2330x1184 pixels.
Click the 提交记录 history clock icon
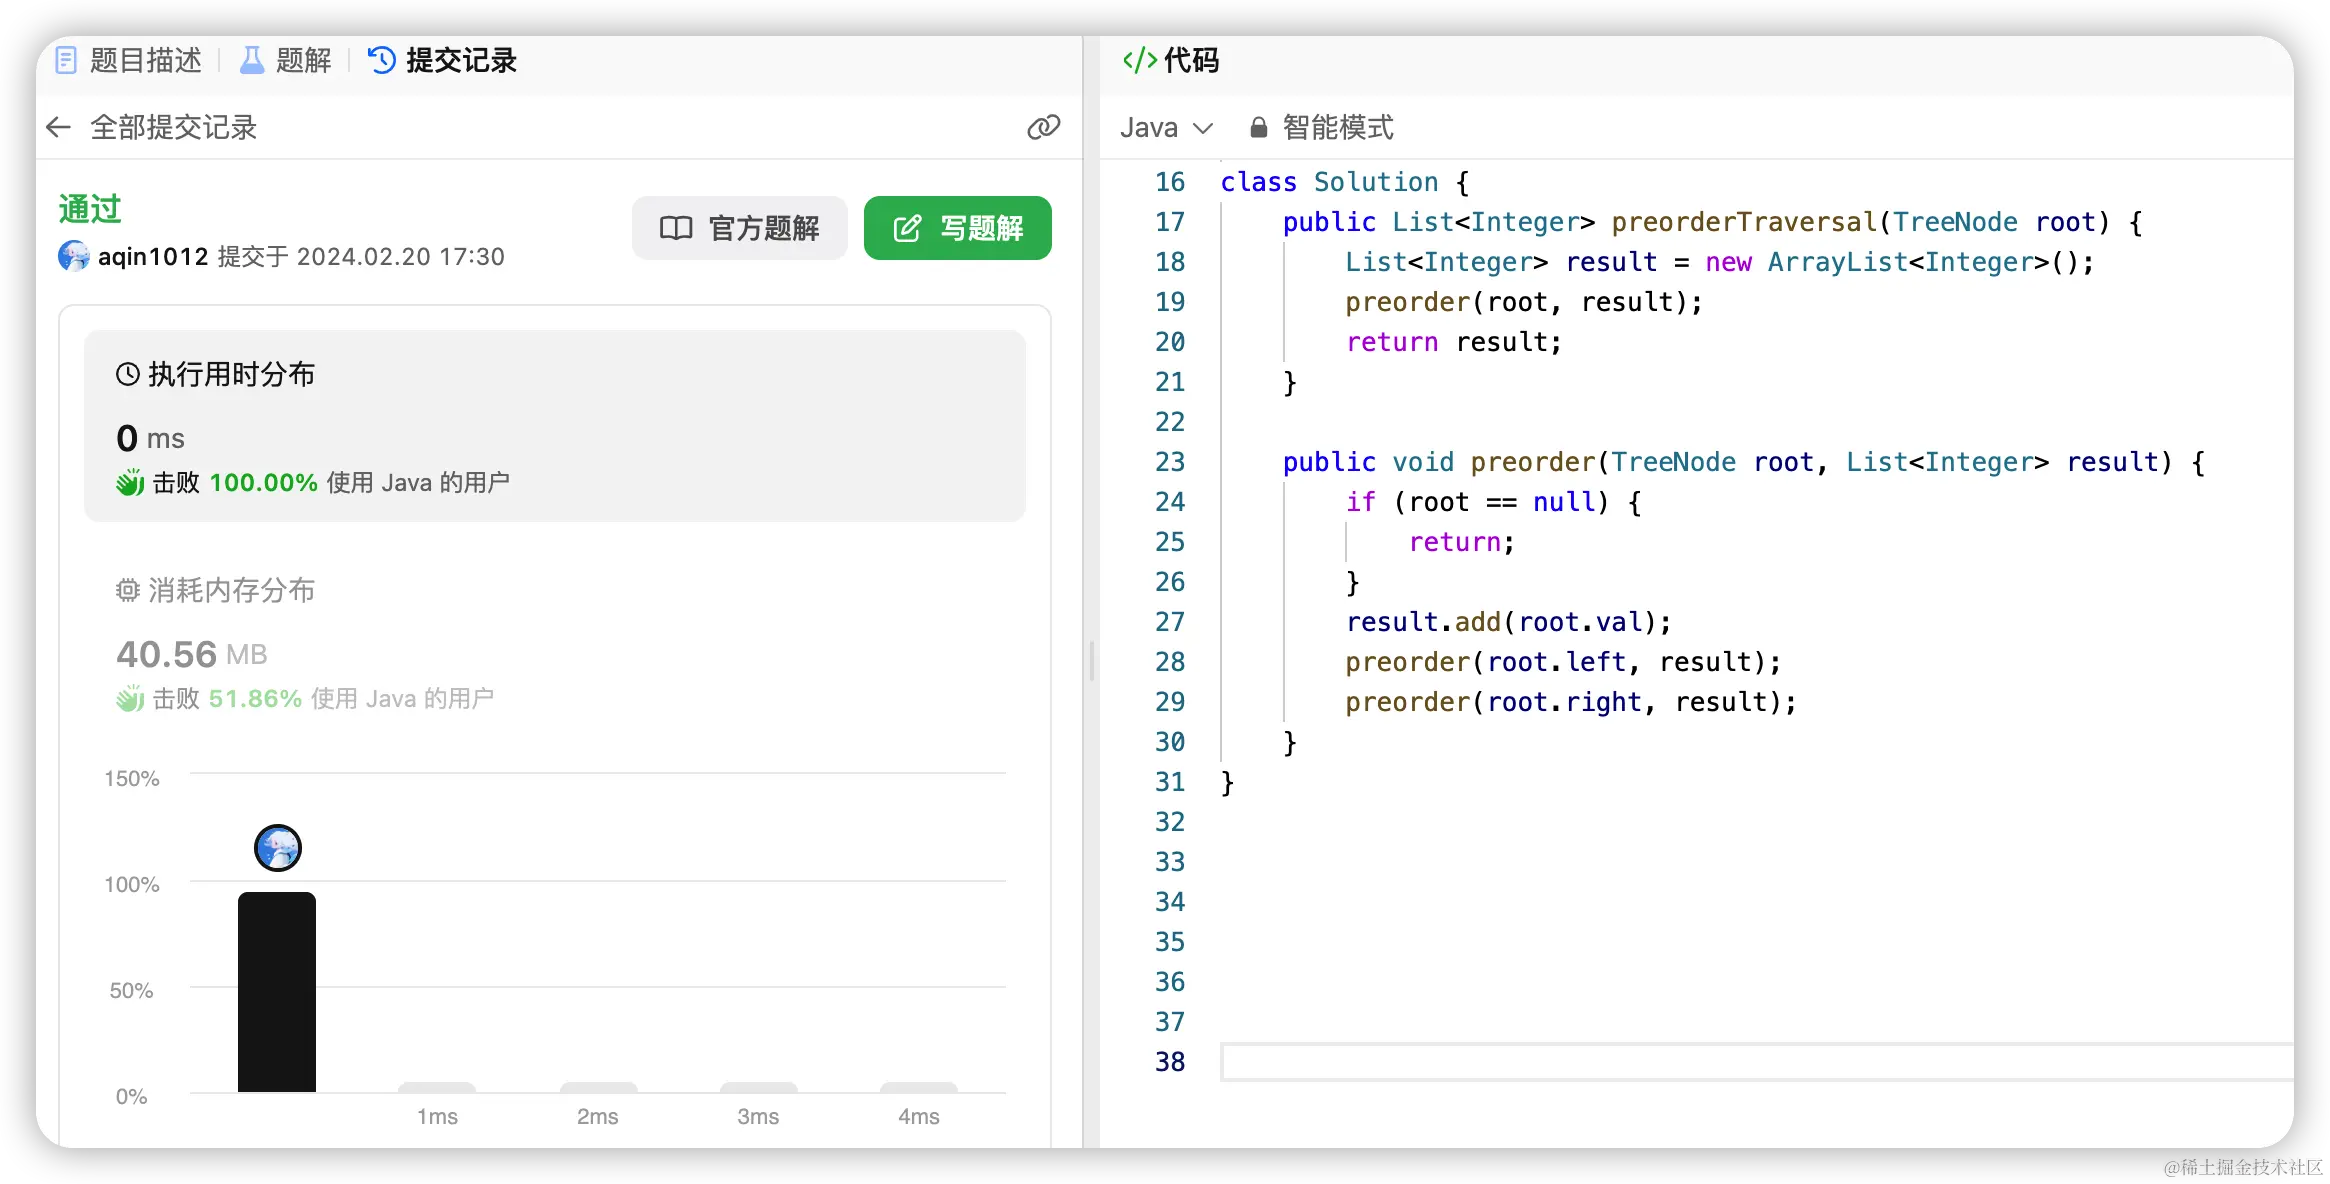[382, 60]
